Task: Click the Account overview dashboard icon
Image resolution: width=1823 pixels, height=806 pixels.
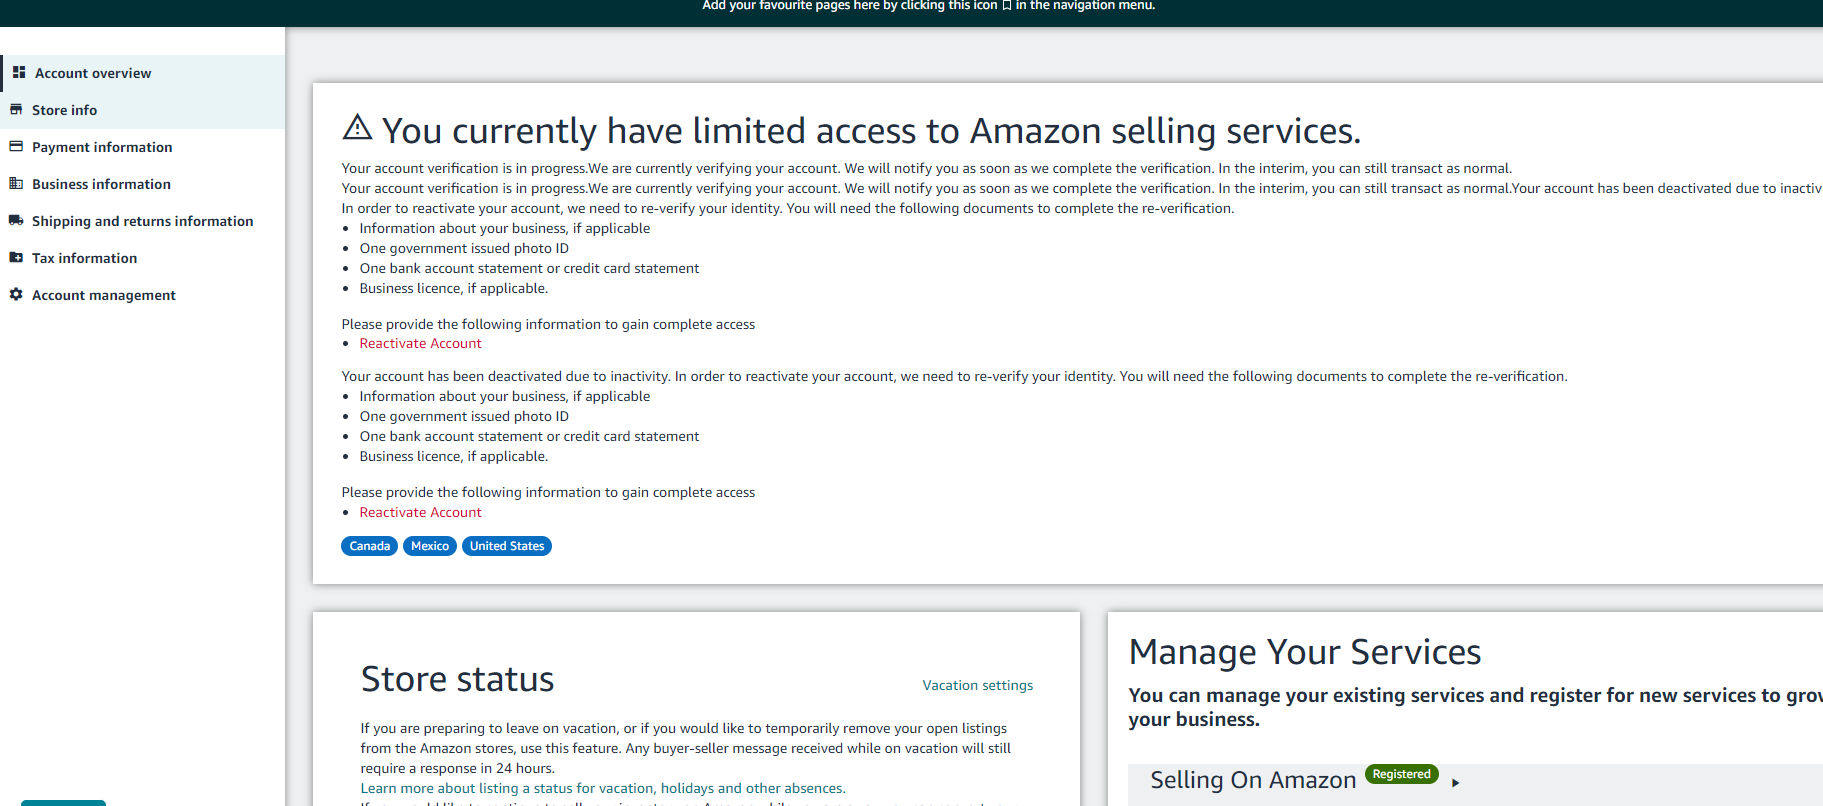Action: click(19, 72)
